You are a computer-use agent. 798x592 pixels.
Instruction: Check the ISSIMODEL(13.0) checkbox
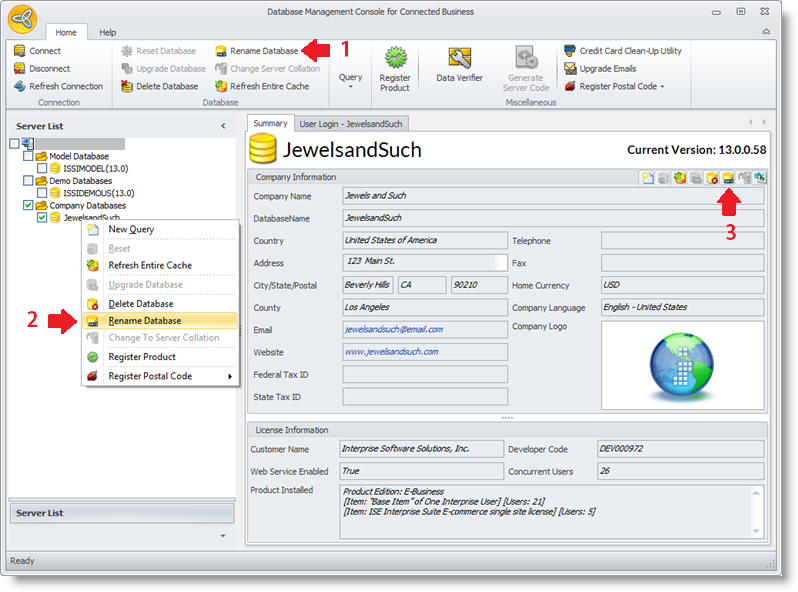pyautogui.click(x=42, y=169)
